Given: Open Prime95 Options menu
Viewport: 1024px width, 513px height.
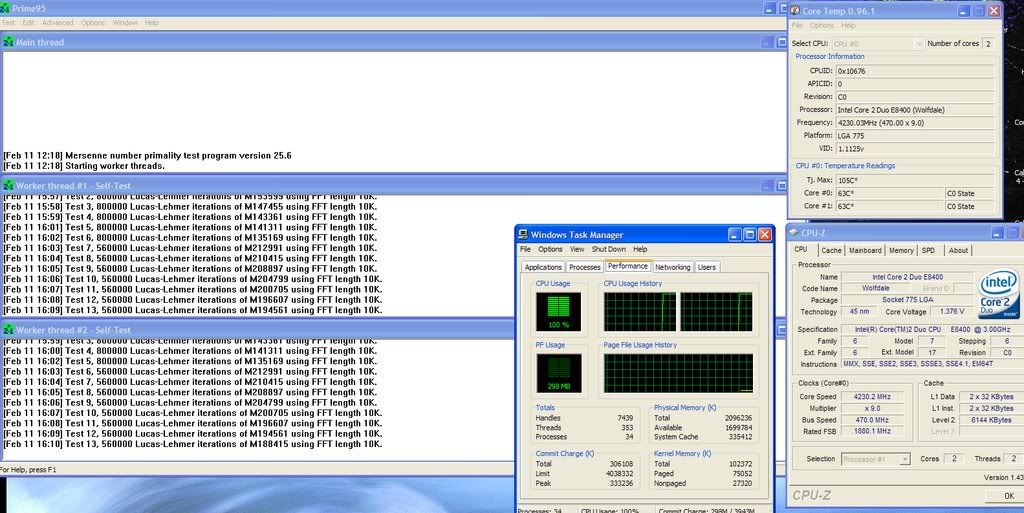Looking at the screenshot, I should (x=93, y=23).
